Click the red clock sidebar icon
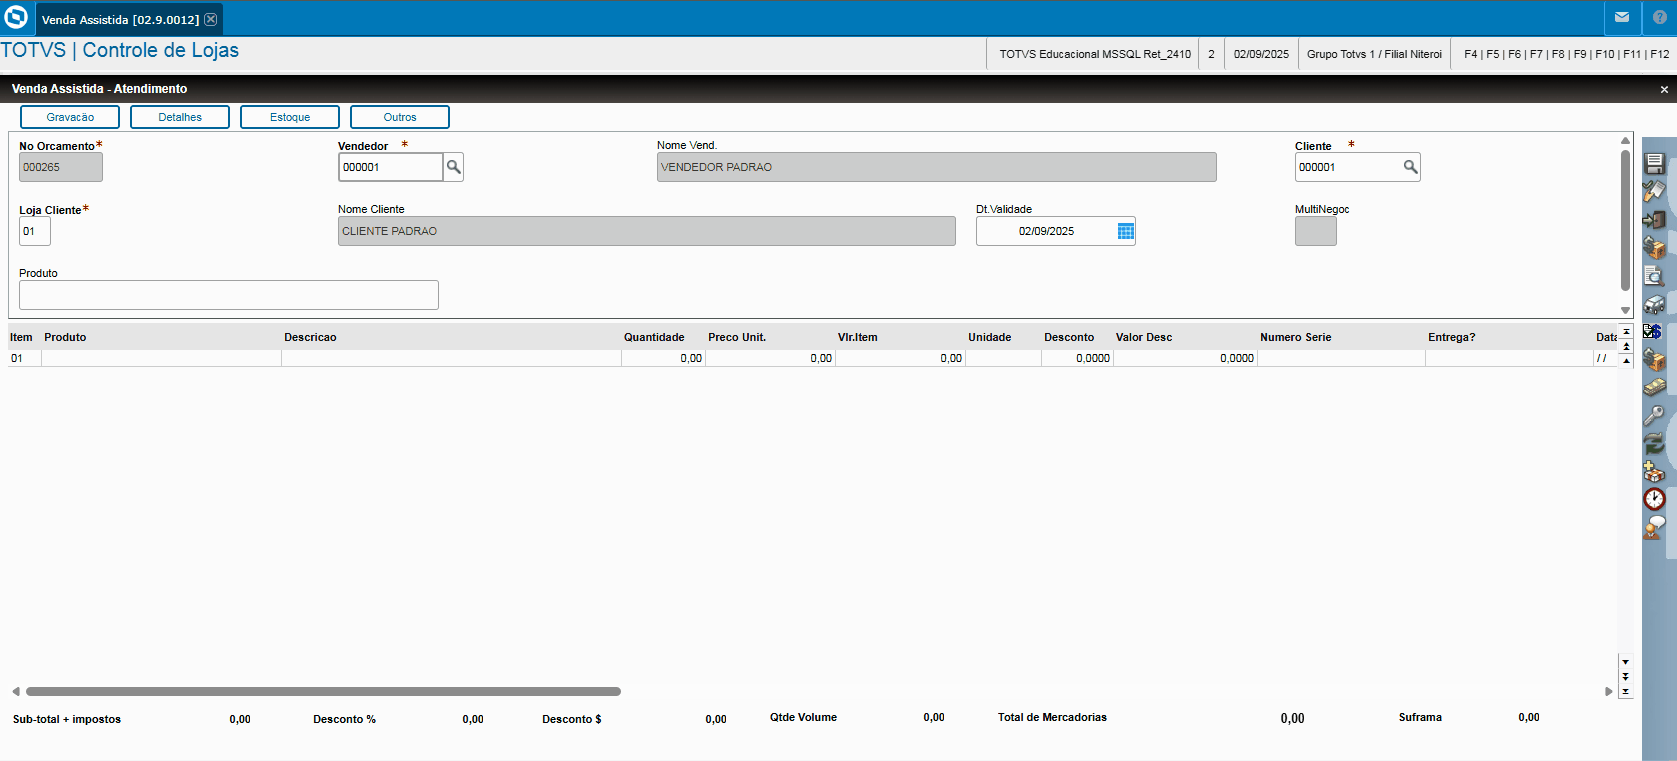Screen dimensions: 1677x761 point(1655,499)
